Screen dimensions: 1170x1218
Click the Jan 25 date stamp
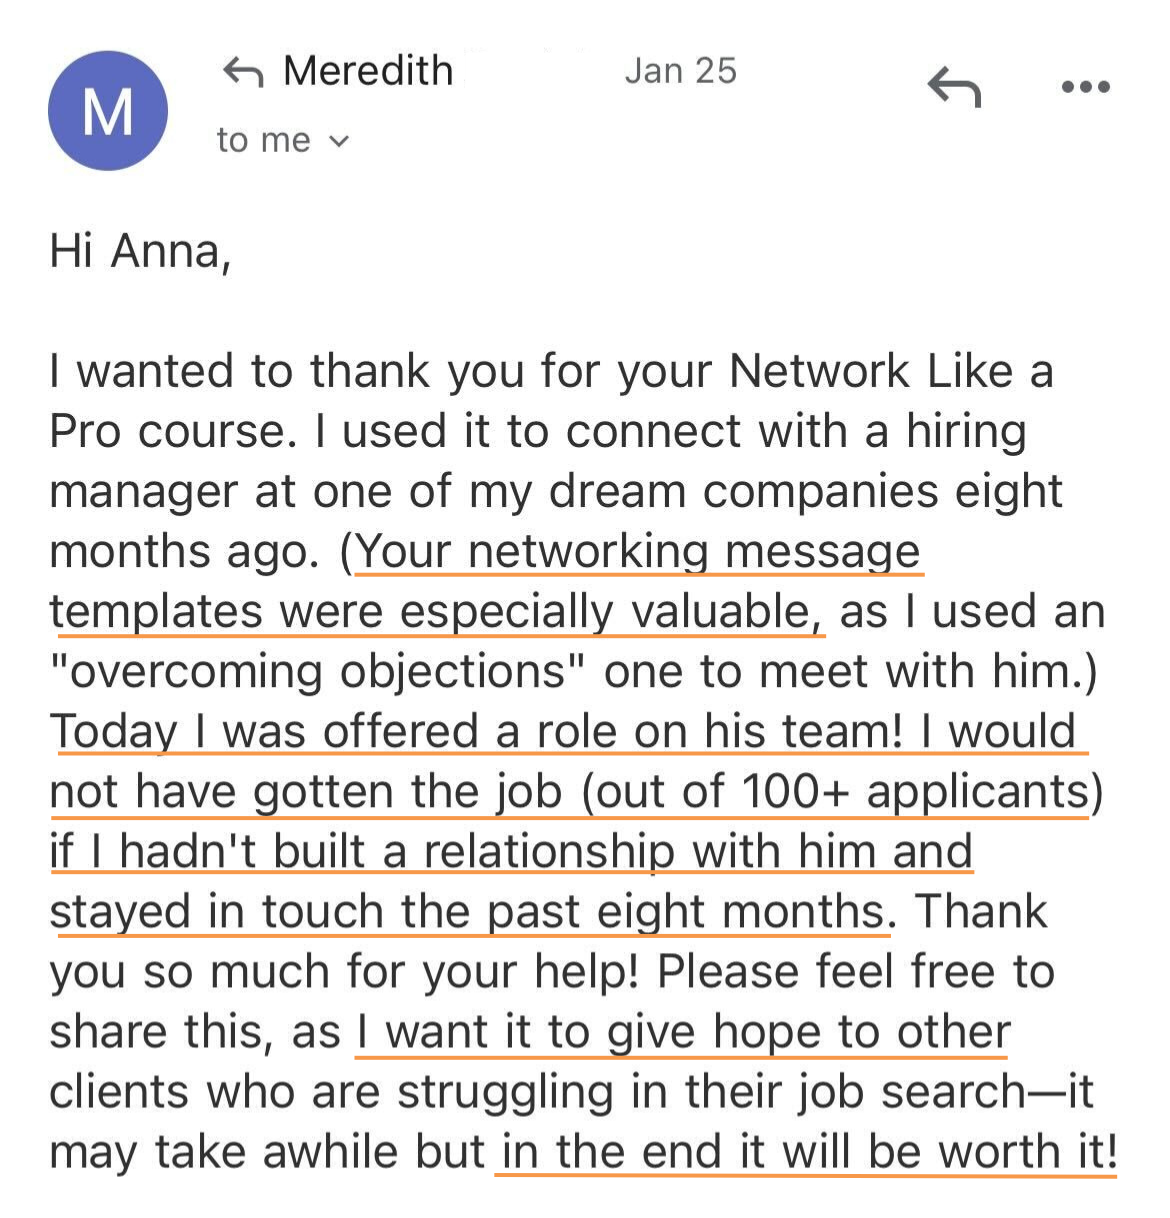pos(680,71)
